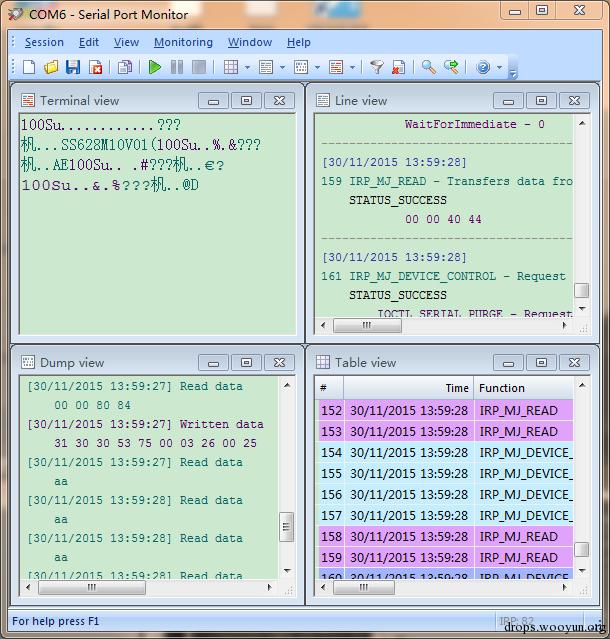Click the Time column header in Table view
610x639 pixels.
pos(408,388)
